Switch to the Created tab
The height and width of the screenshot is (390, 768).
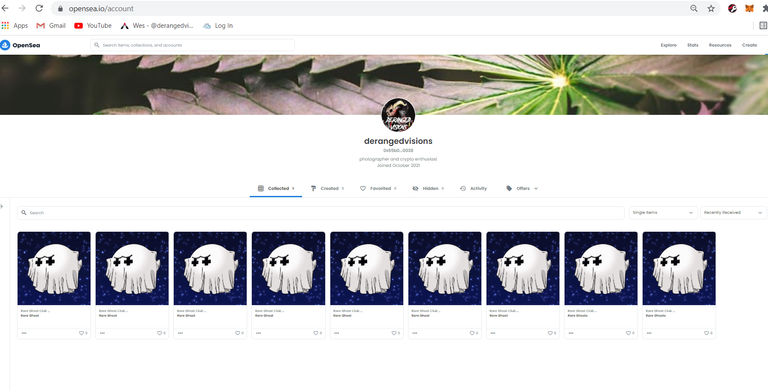click(x=327, y=188)
